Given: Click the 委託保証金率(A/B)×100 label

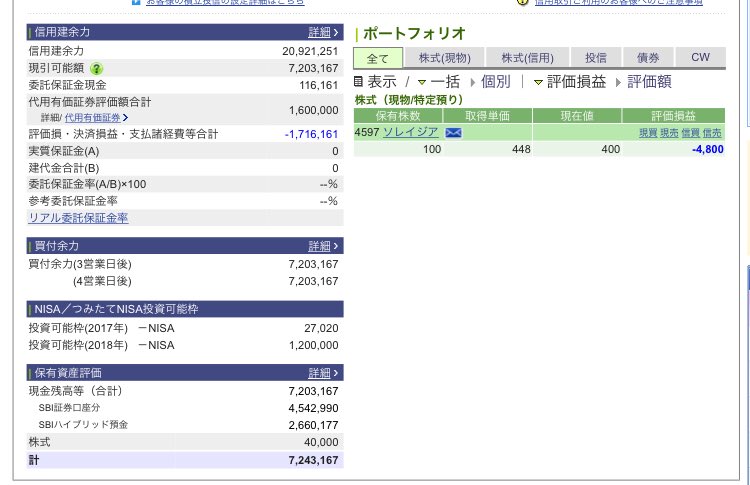Looking at the screenshot, I should click(87, 184).
